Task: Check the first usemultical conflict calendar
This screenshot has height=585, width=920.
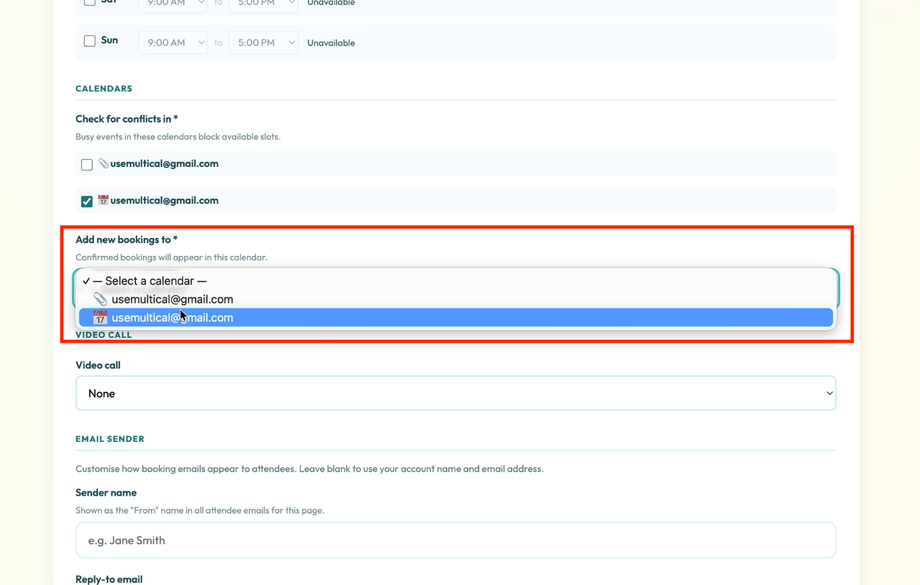Action: 86,163
